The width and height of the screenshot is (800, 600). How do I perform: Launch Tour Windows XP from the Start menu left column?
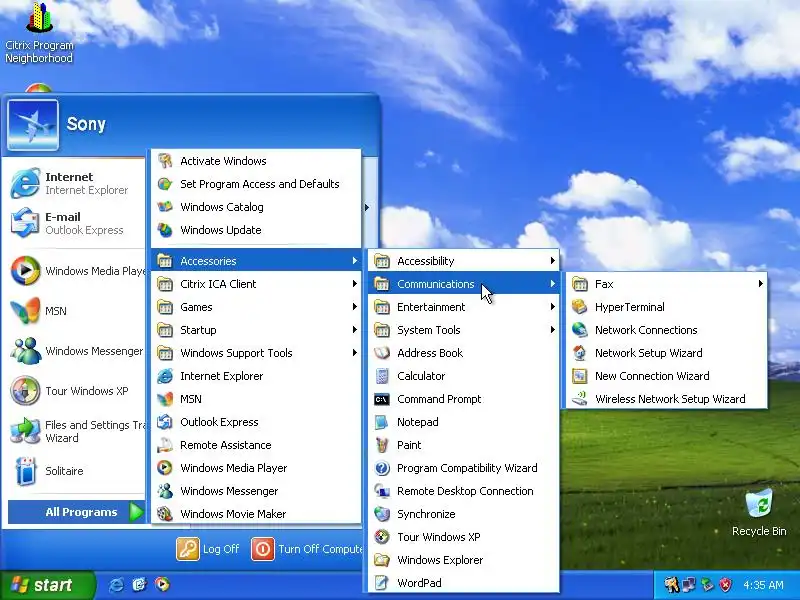coord(74,391)
